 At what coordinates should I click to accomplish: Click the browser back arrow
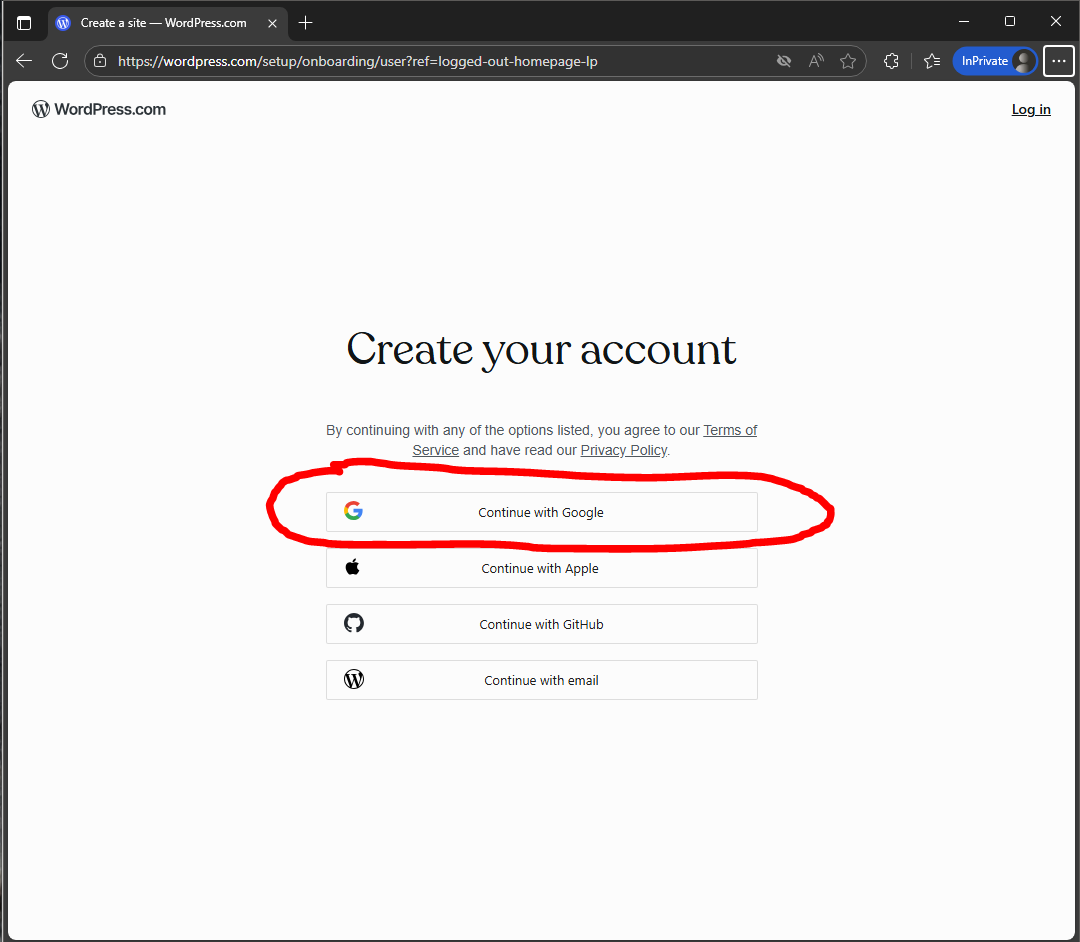click(x=24, y=61)
